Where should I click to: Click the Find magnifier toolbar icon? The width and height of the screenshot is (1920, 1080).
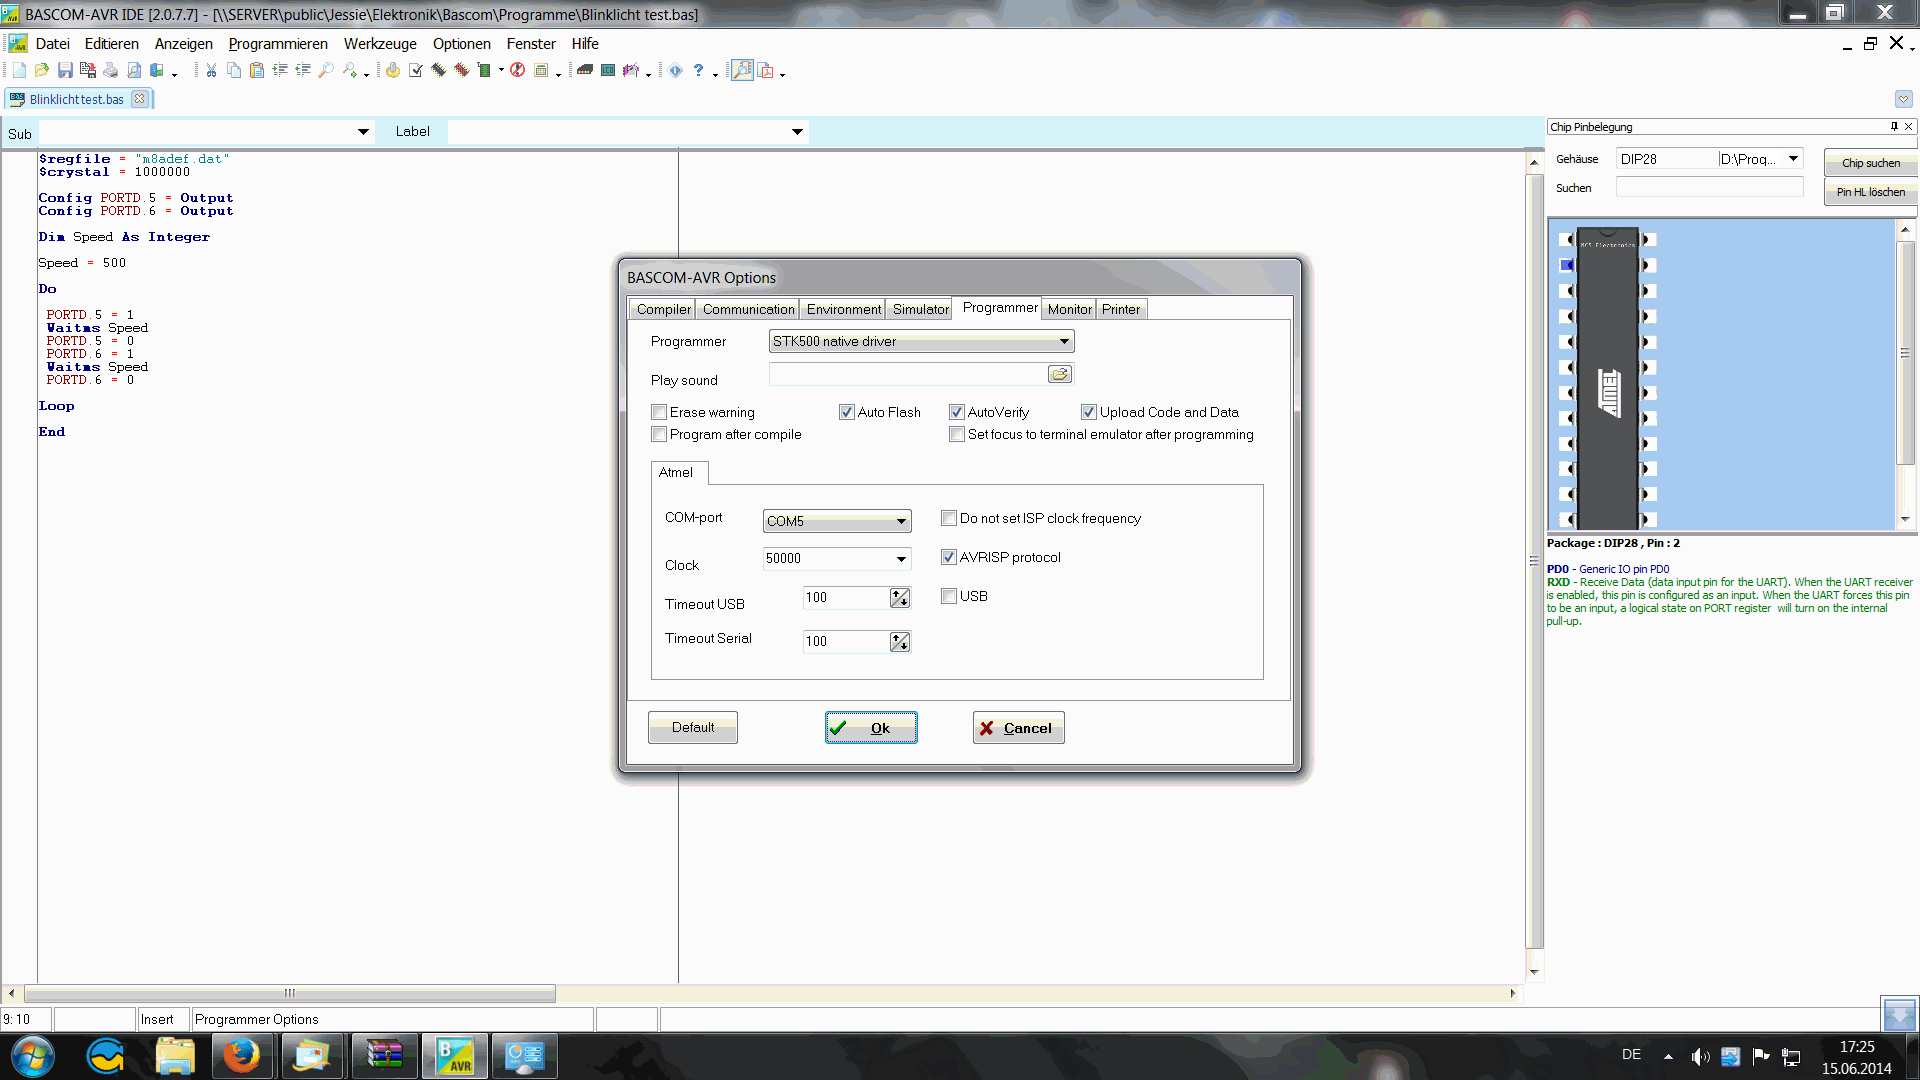326,70
